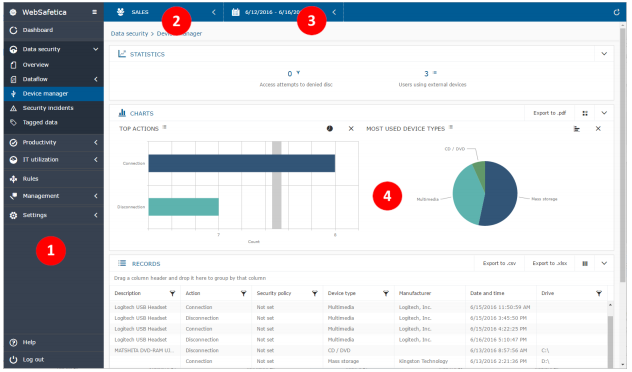Click the refresh icon in top bar

pyautogui.click(x=616, y=12)
